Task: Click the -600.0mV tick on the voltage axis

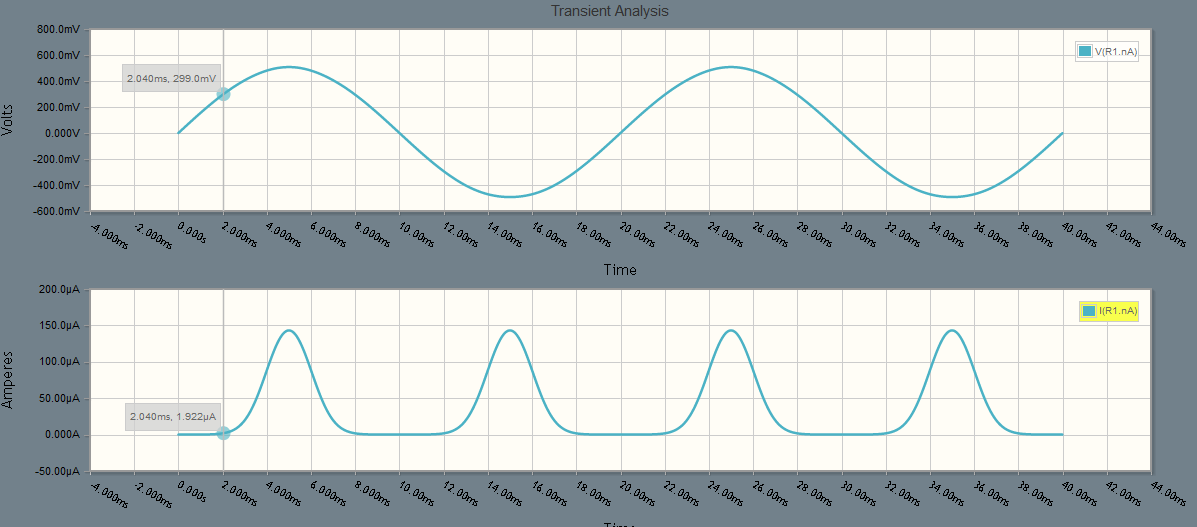Action: click(56, 211)
